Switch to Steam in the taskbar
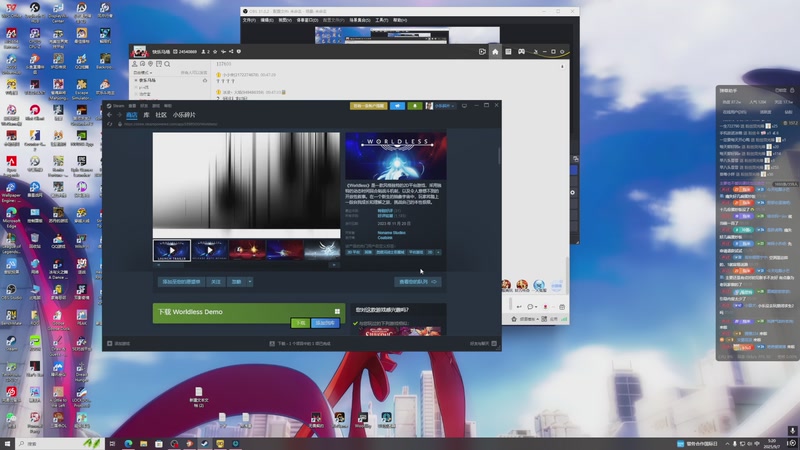 coord(205,444)
